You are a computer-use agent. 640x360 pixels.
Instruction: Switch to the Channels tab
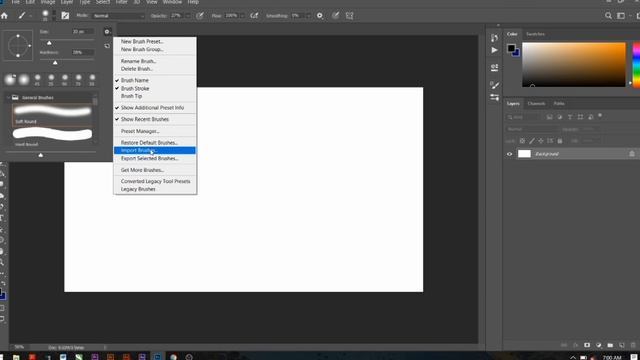click(536, 103)
